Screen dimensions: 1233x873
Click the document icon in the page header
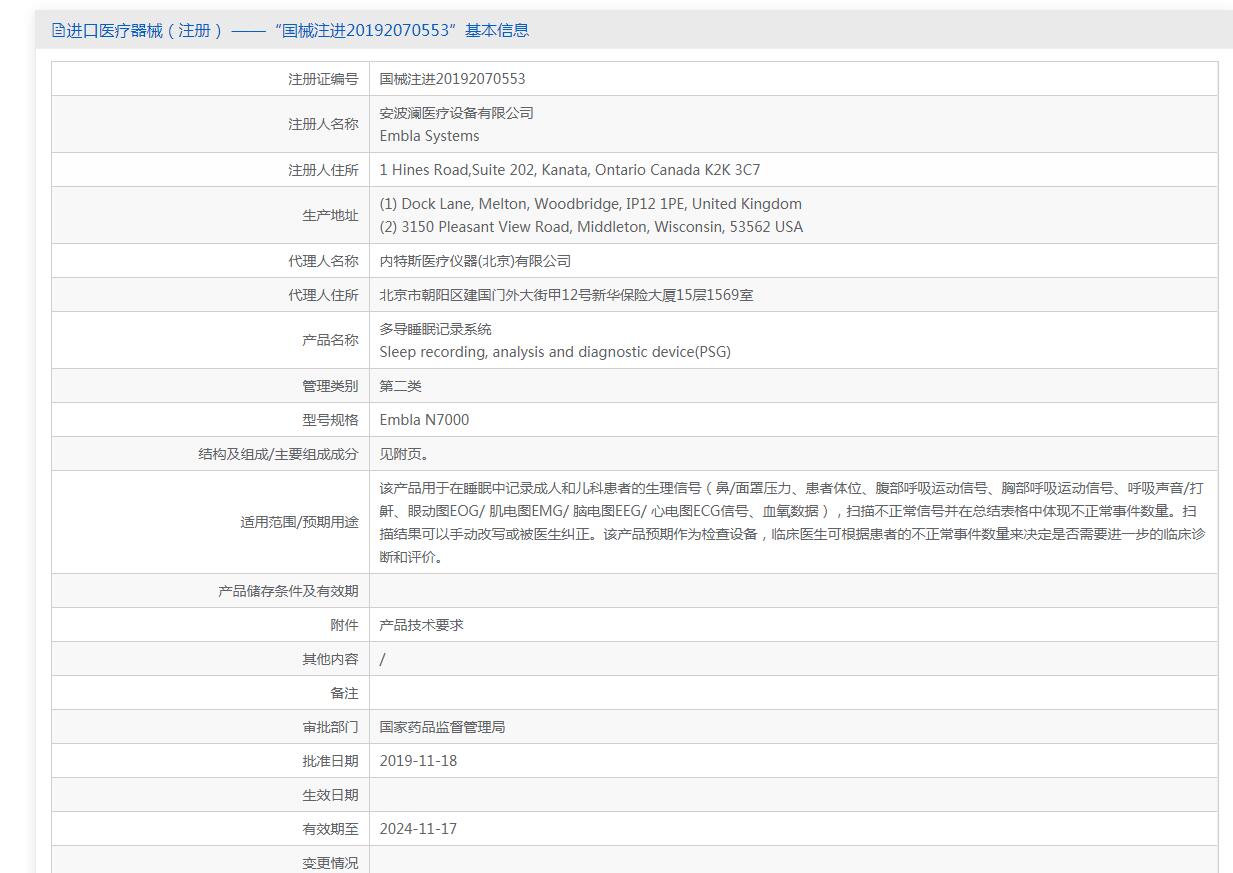click(x=58, y=31)
